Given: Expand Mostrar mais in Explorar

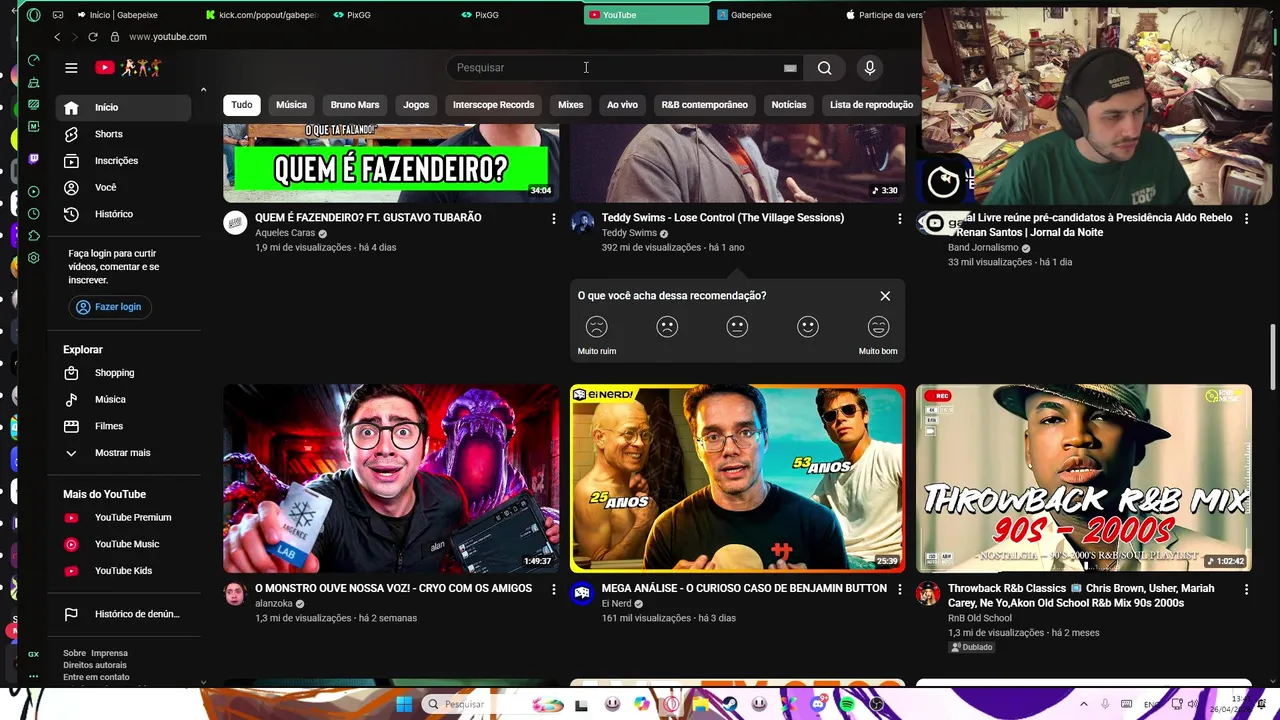Looking at the screenshot, I should pos(123,453).
